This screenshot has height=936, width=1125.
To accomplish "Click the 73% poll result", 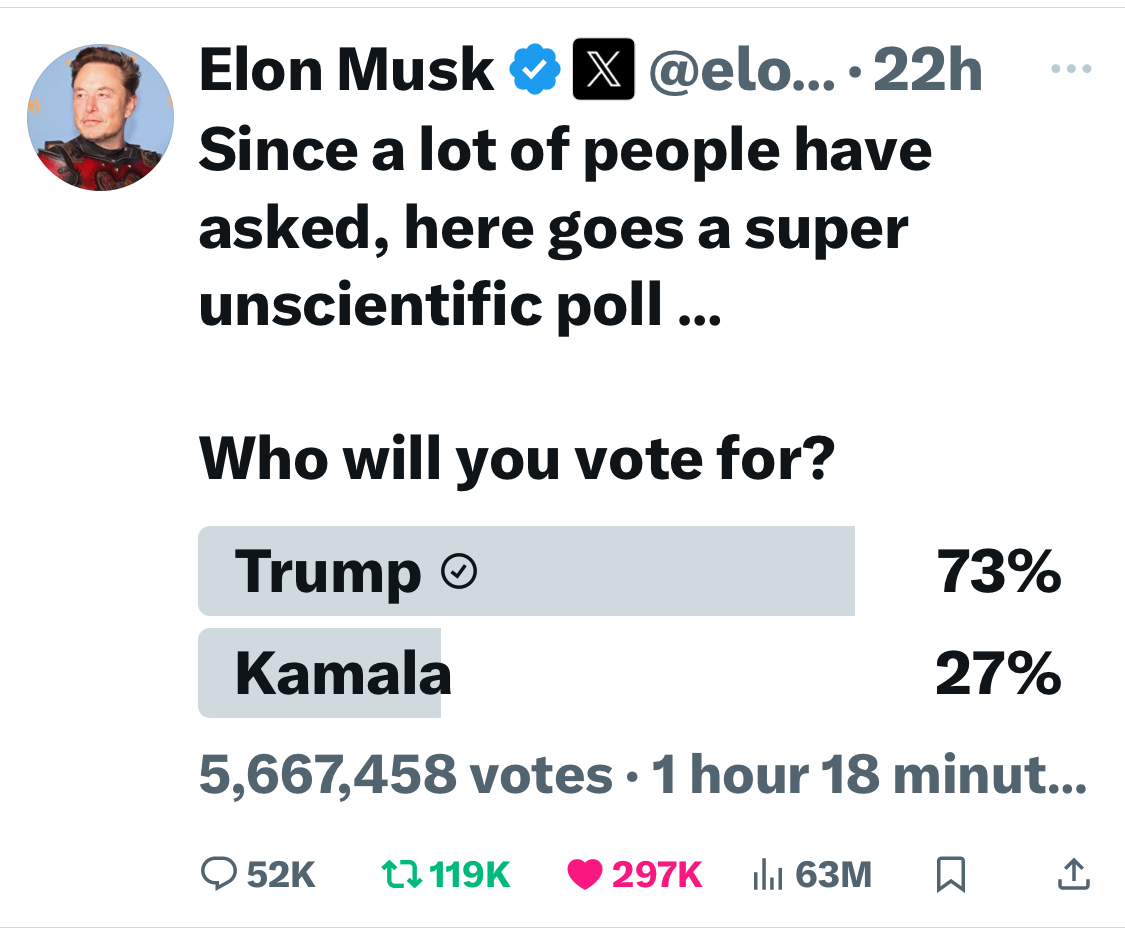I will pyautogui.click(x=999, y=572).
